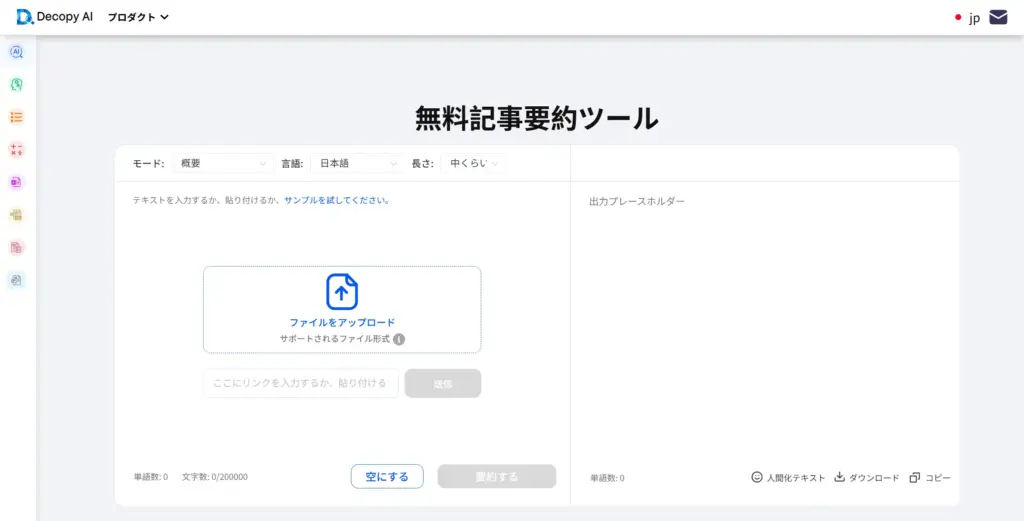Click the link input field
The width and height of the screenshot is (1024, 521).
300,383
